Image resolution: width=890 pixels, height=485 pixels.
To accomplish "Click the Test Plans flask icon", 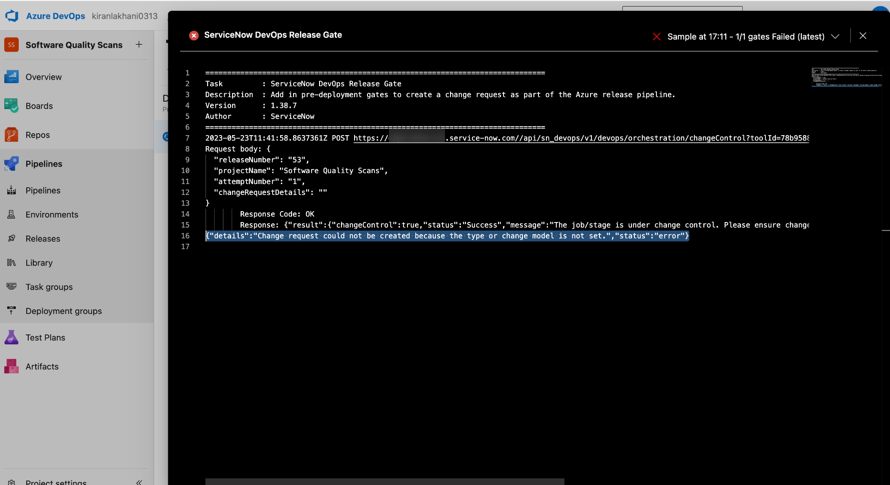I will coord(11,337).
